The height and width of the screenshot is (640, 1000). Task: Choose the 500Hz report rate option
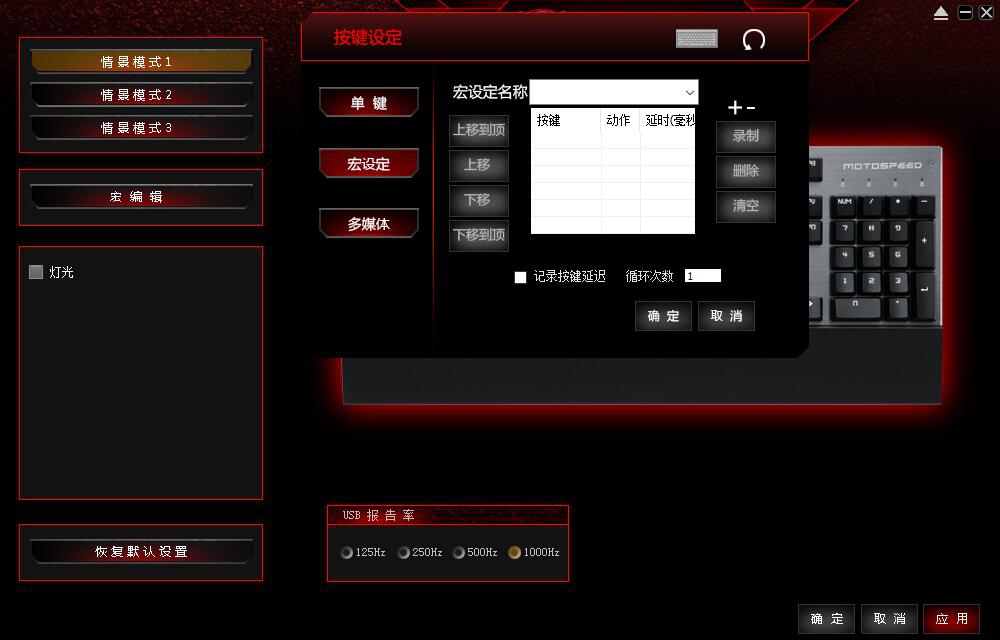tap(459, 553)
